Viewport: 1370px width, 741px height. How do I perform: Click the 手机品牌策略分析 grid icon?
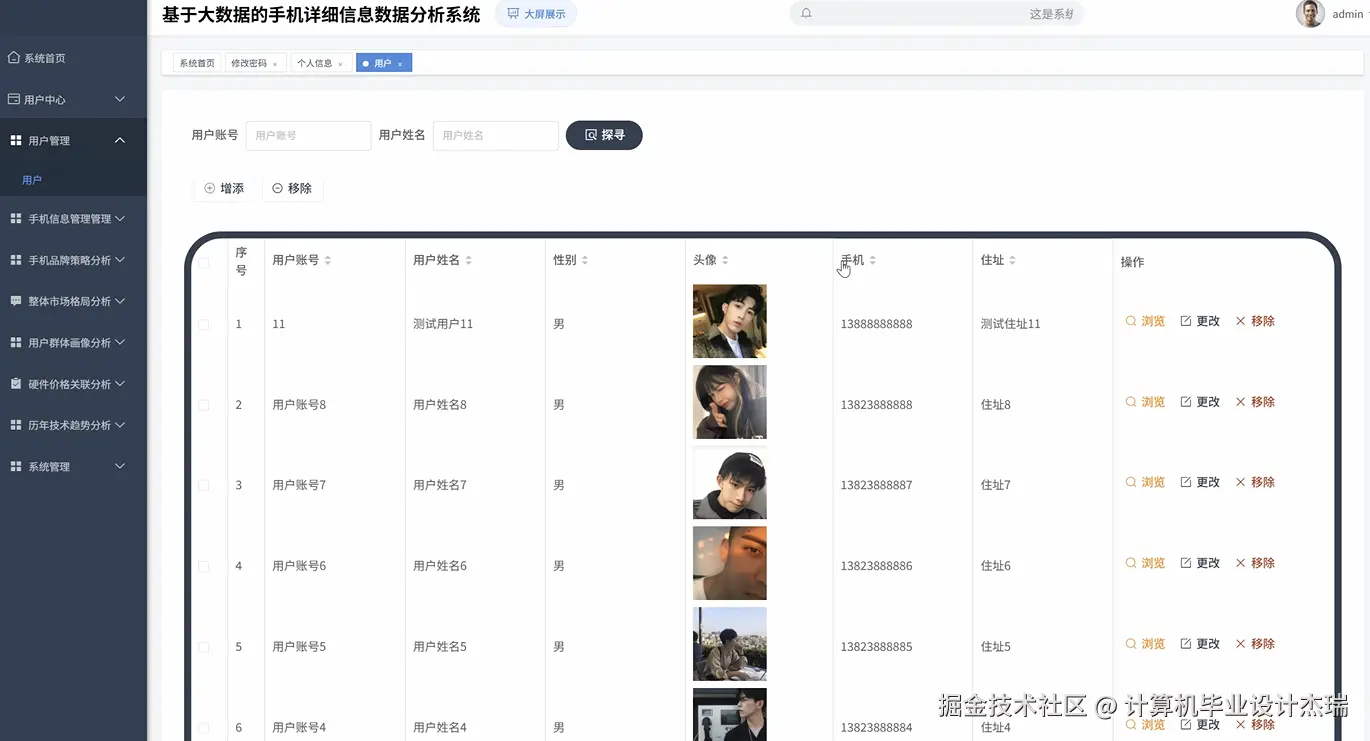point(16,260)
